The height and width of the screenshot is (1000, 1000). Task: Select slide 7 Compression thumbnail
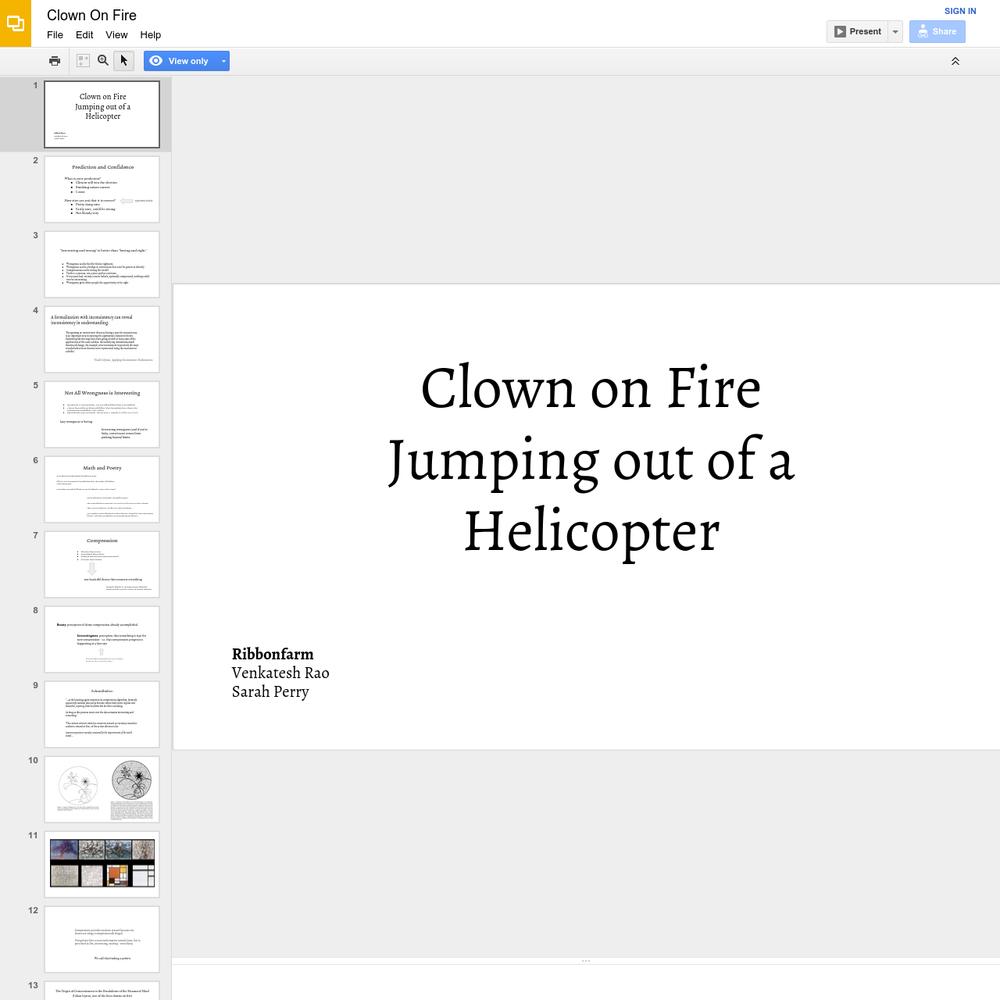[x=102, y=564]
